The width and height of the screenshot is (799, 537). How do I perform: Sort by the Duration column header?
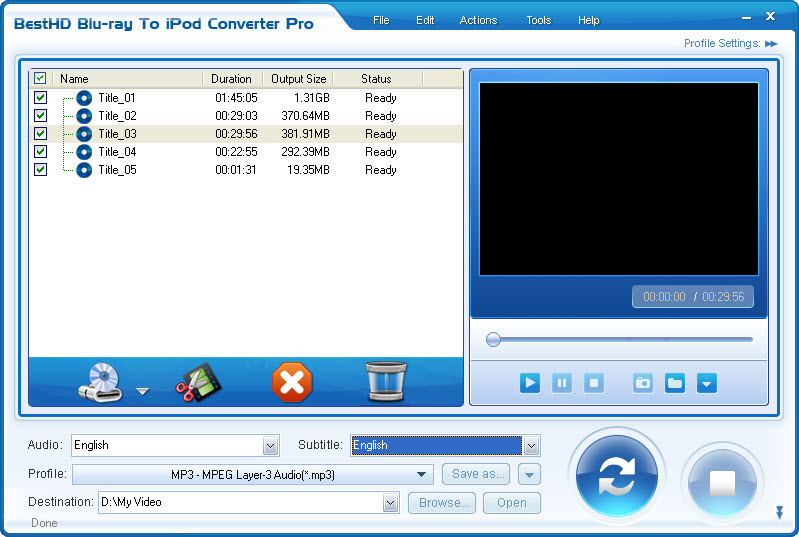tap(232, 78)
